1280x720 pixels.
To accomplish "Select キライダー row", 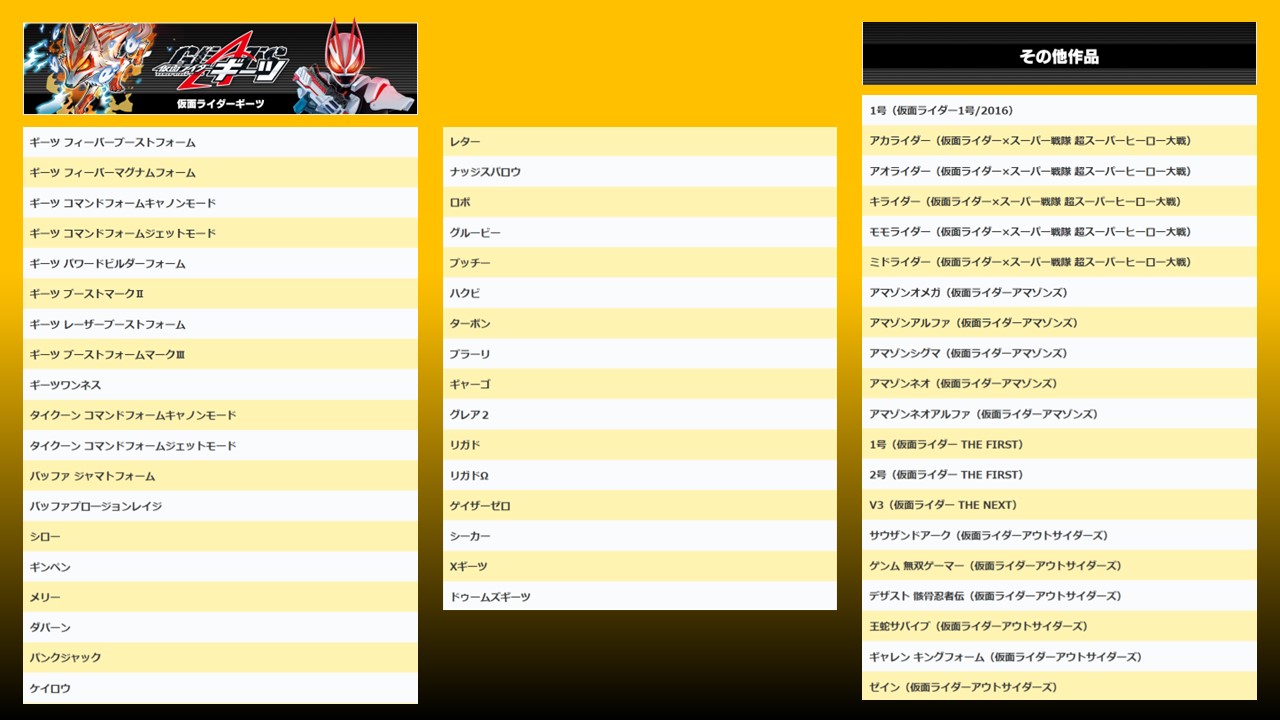I will click(1059, 201).
